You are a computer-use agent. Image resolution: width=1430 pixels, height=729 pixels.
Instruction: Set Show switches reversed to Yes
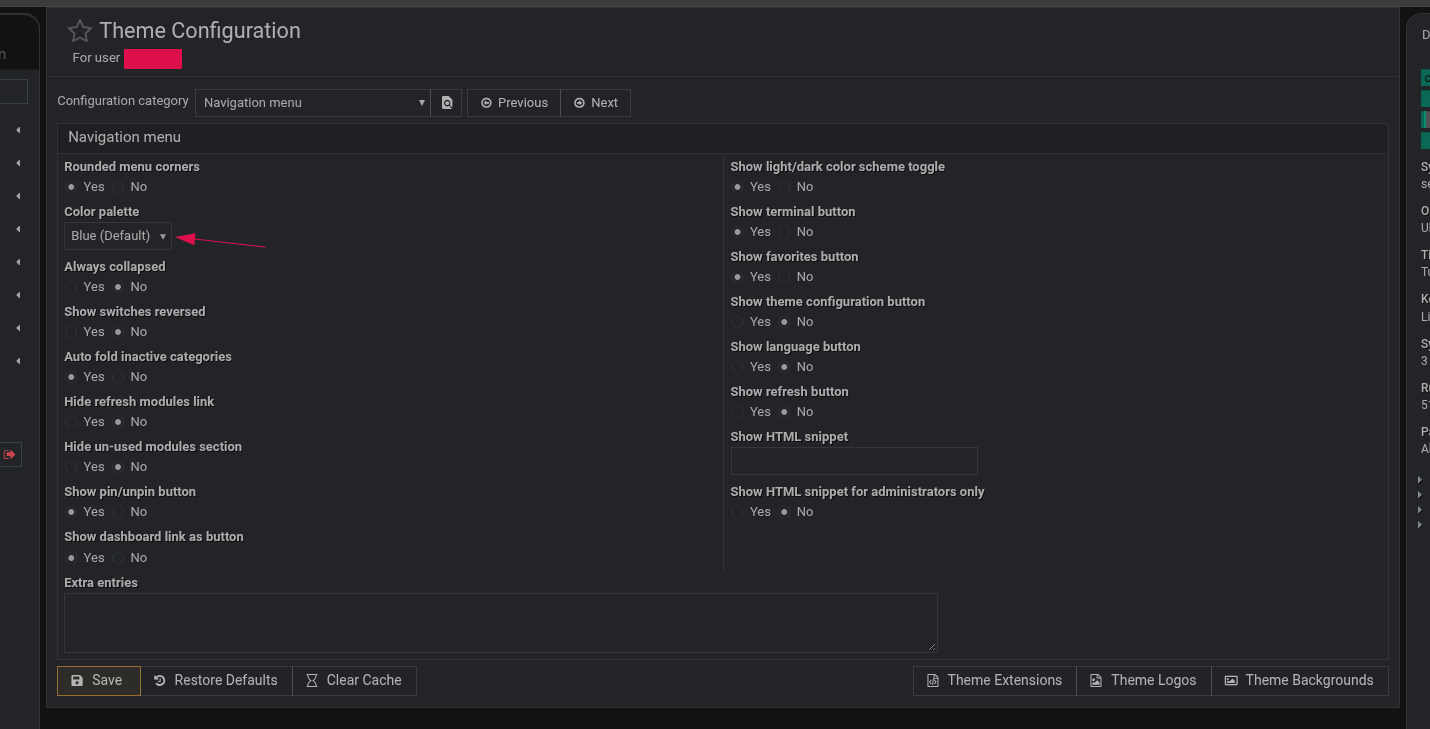tap(71, 332)
